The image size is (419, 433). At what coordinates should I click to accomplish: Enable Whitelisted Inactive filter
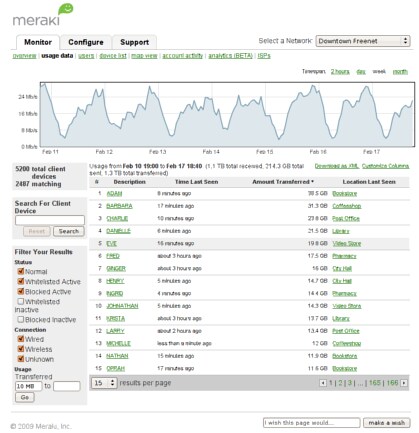21,301
